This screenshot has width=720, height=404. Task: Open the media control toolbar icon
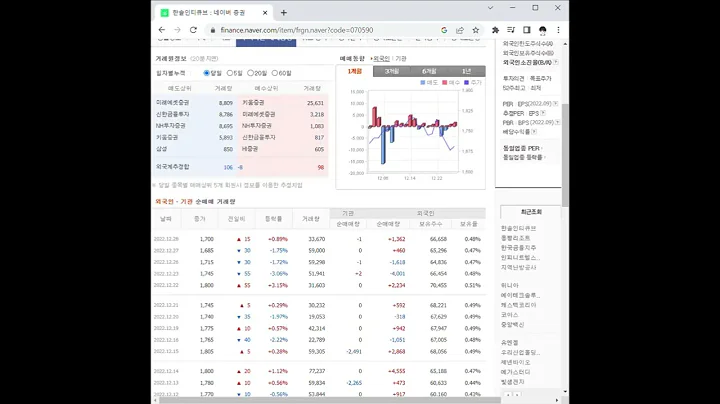click(x=511, y=30)
